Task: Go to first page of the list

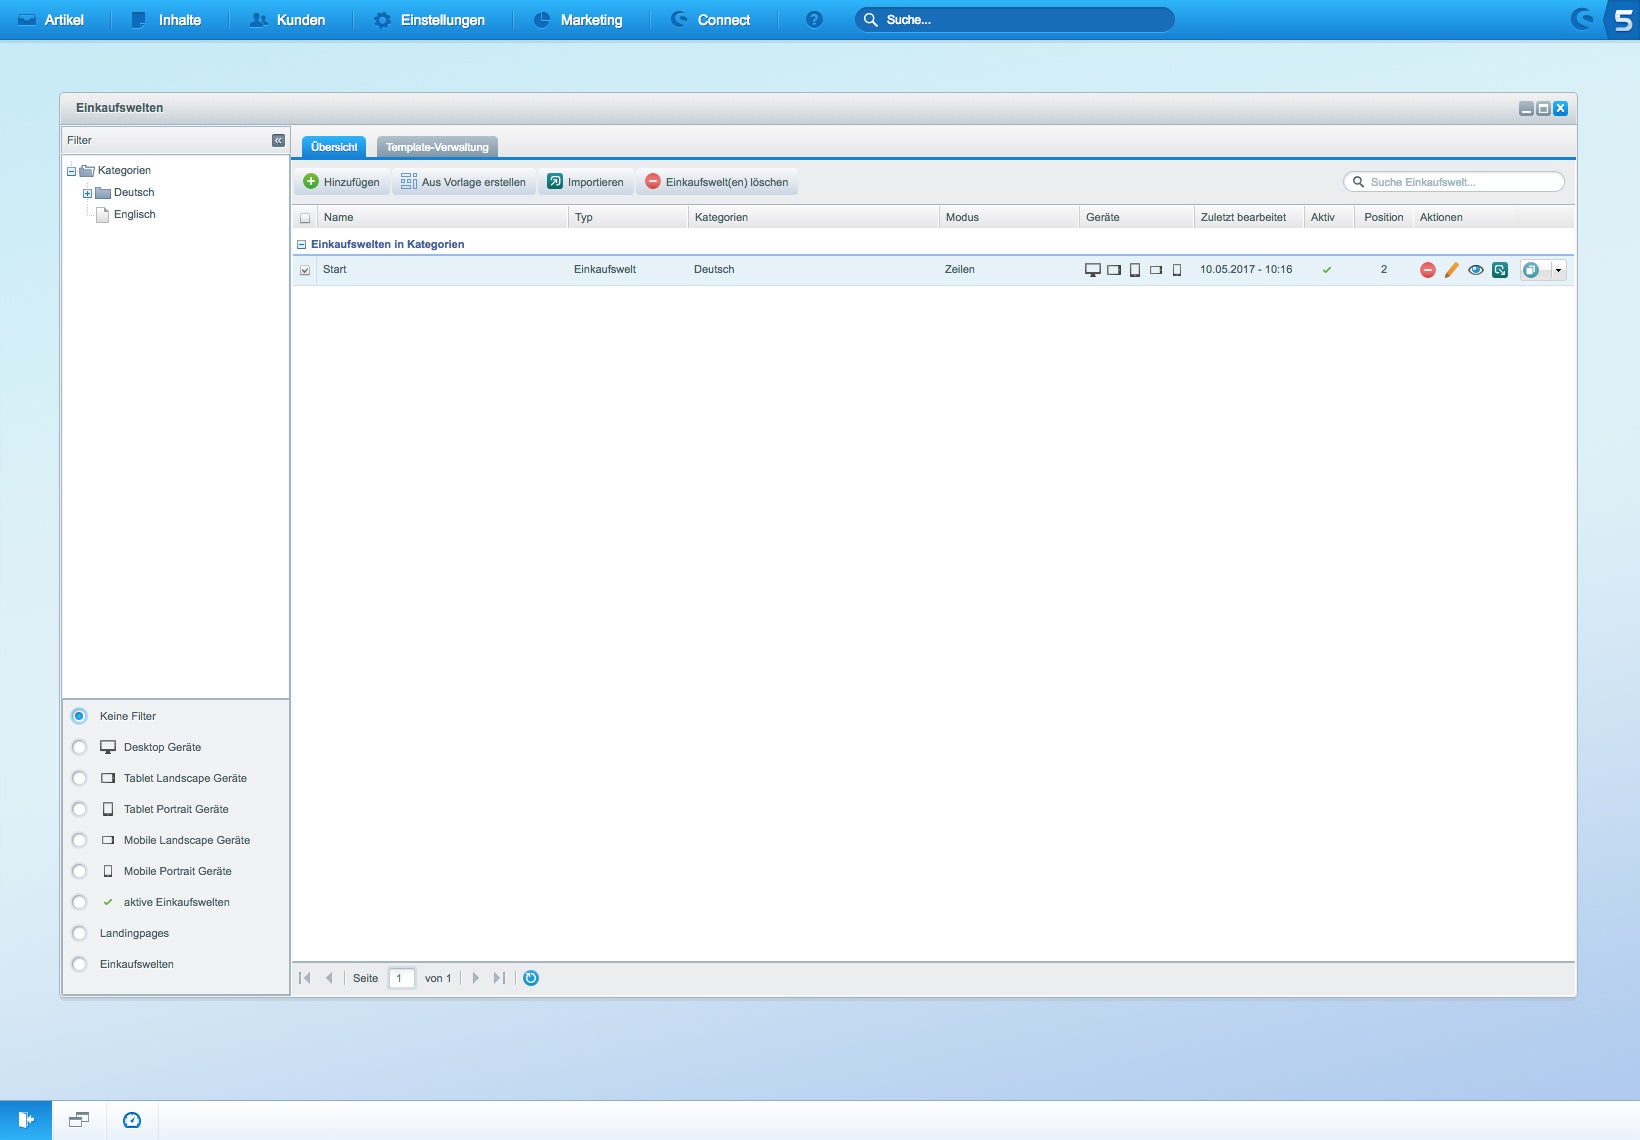Action: click(305, 978)
